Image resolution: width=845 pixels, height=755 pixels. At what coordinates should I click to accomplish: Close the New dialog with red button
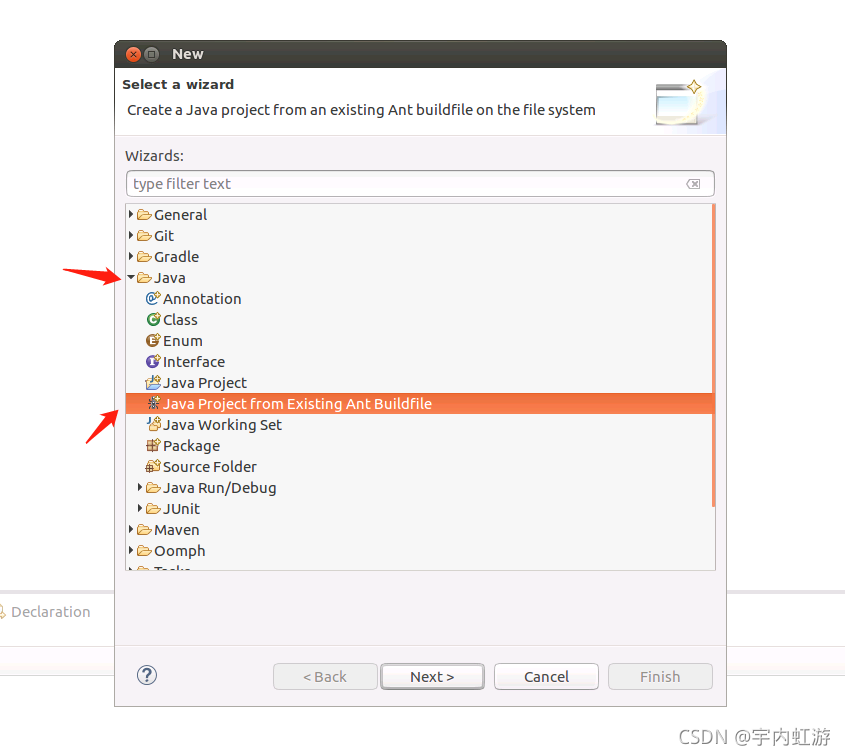[x=133, y=54]
